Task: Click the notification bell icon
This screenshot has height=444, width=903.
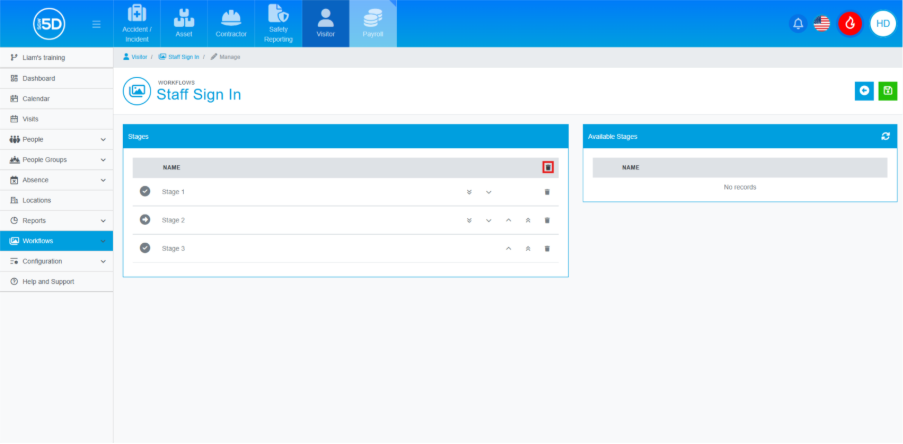Action: 798,23
